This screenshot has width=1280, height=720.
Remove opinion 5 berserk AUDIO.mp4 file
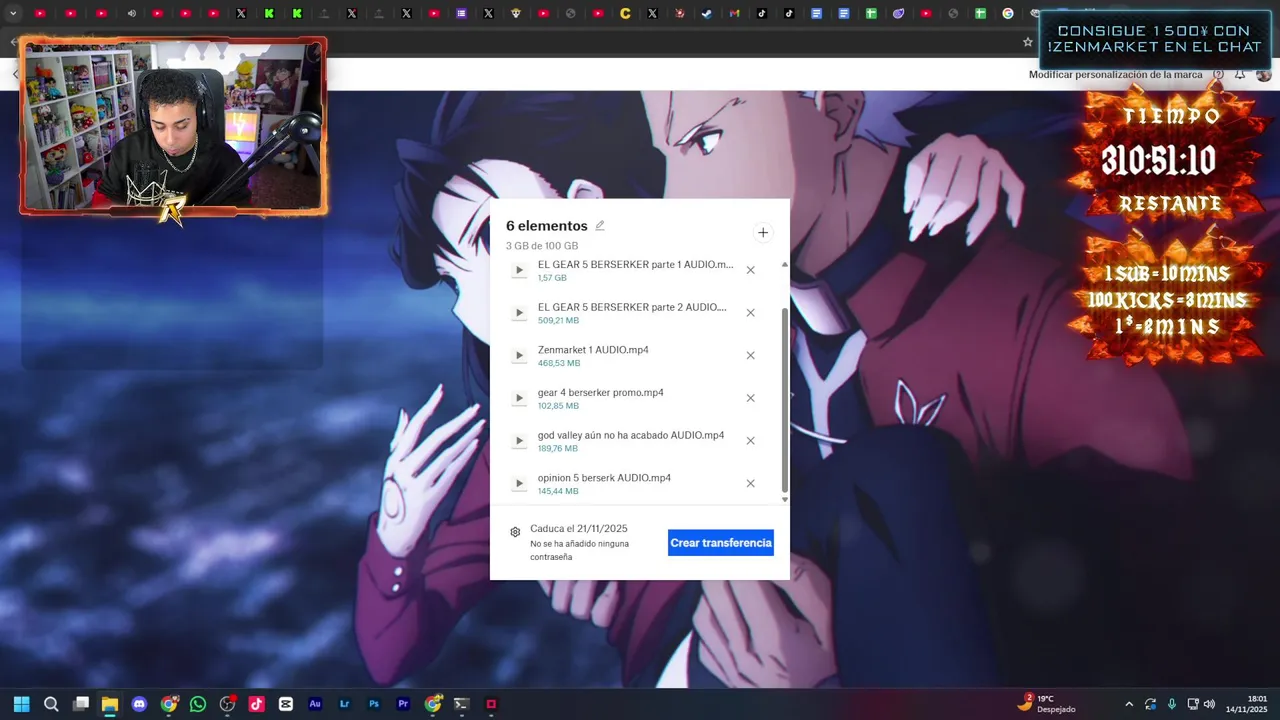click(x=750, y=484)
